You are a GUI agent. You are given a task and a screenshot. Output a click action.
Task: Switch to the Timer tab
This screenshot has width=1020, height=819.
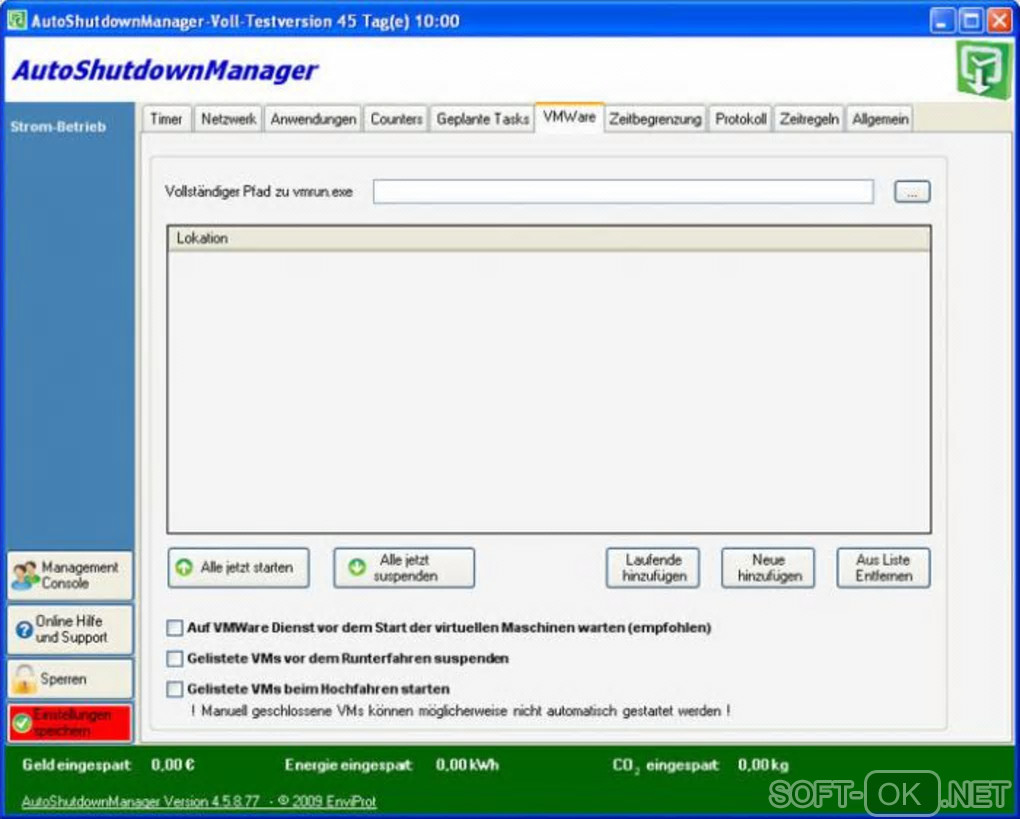coord(167,119)
